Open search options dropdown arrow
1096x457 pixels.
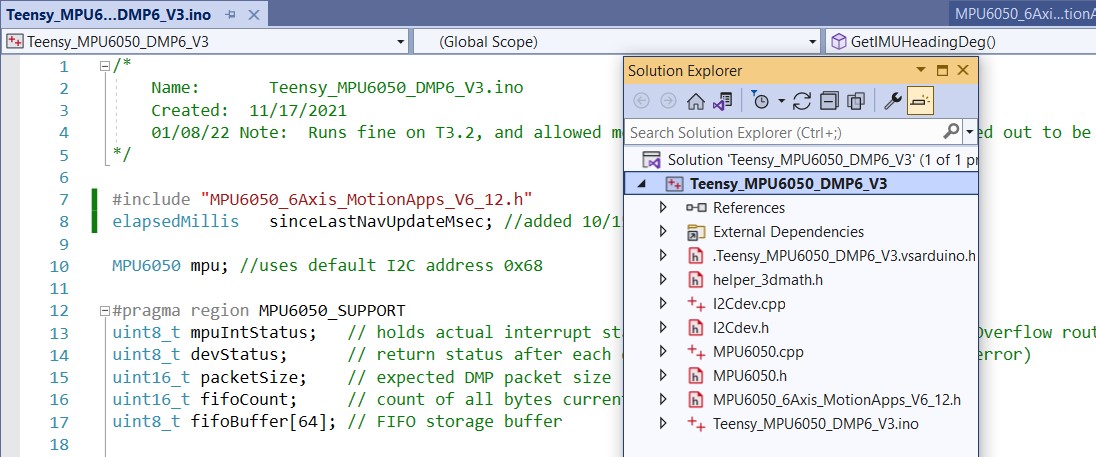coord(969,132)
